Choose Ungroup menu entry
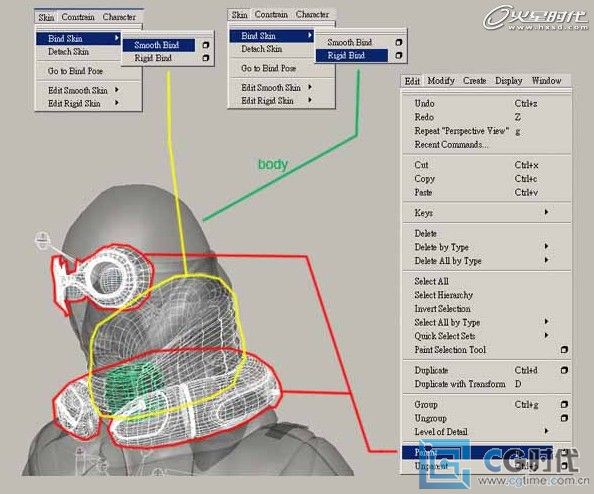 [430, 418]
